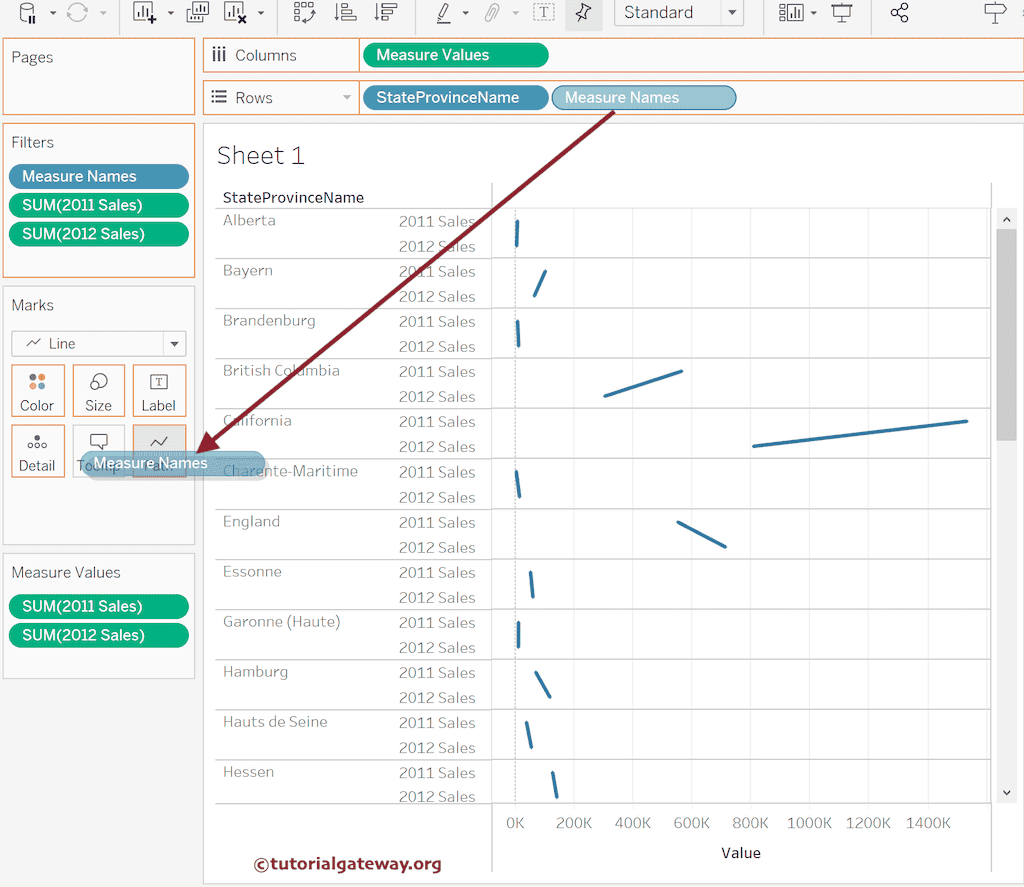Open the Color button on Marks card
The width and height of the screenshot is (1024, 887).
coord(37,391)
